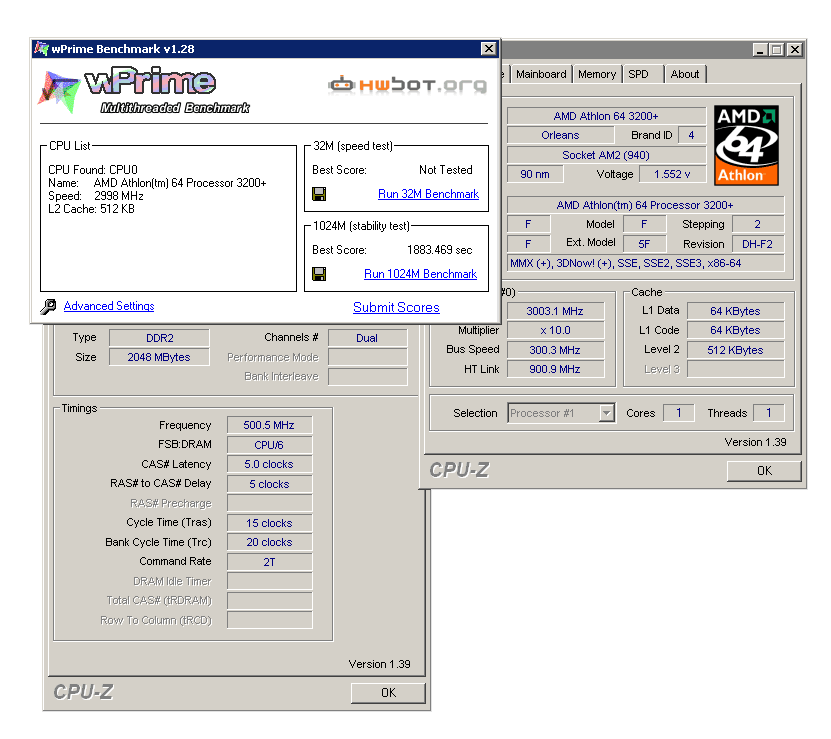
Task: Click the instructions MMX, 3DNow! field
Action: tap(646, 263)
